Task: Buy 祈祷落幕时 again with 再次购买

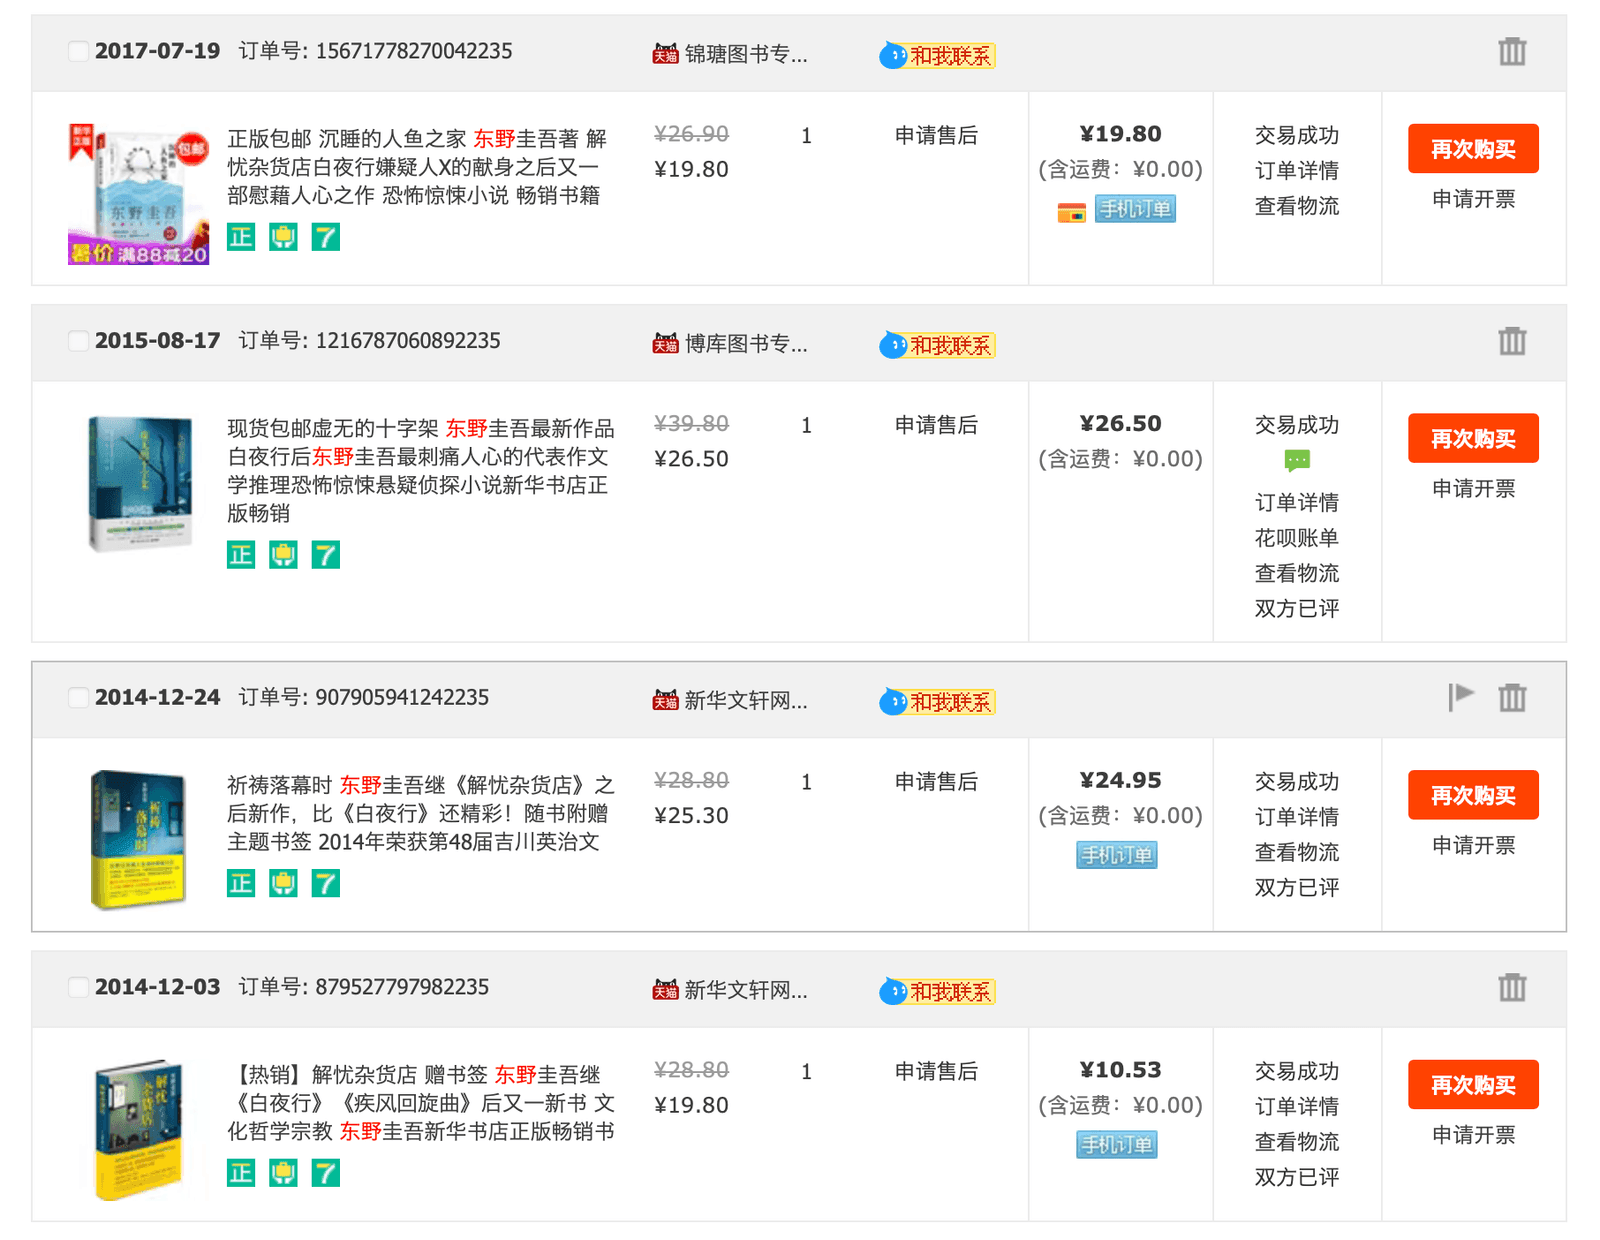Action: (x=1473, y=795)
